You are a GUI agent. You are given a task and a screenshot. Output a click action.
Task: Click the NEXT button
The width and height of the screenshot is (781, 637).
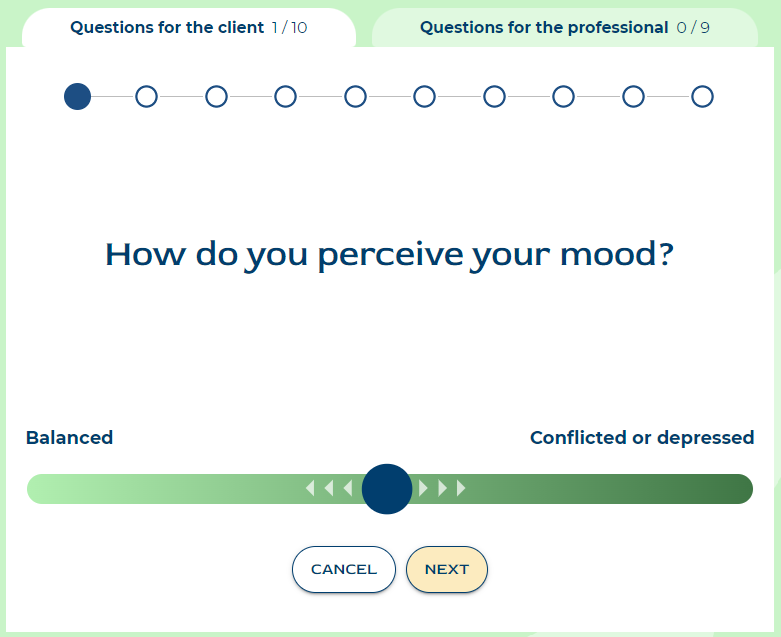coord(447,569)
